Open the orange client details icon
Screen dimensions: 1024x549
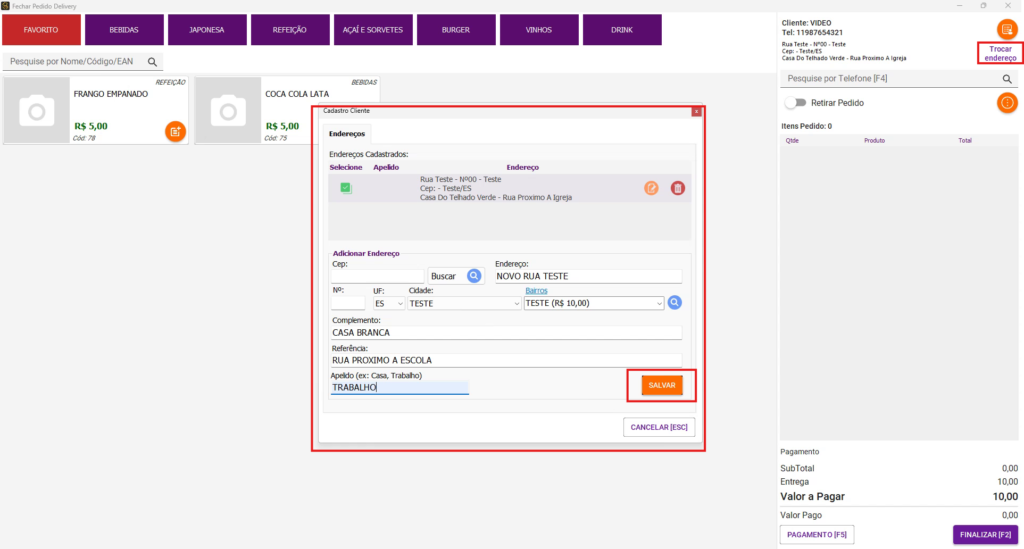(x=1007, y=29)
